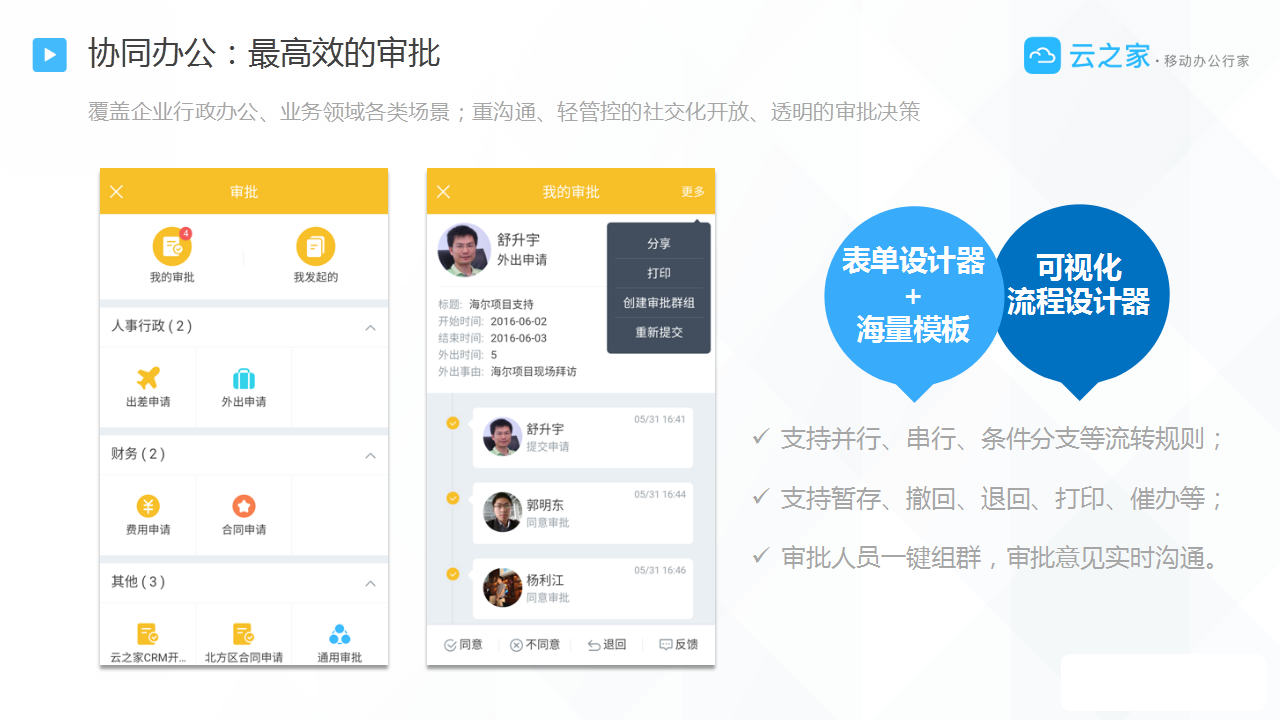Open 合同申请 orange star icon
This screenshot has width=1280, height=720.
click(x=244, y=506)
